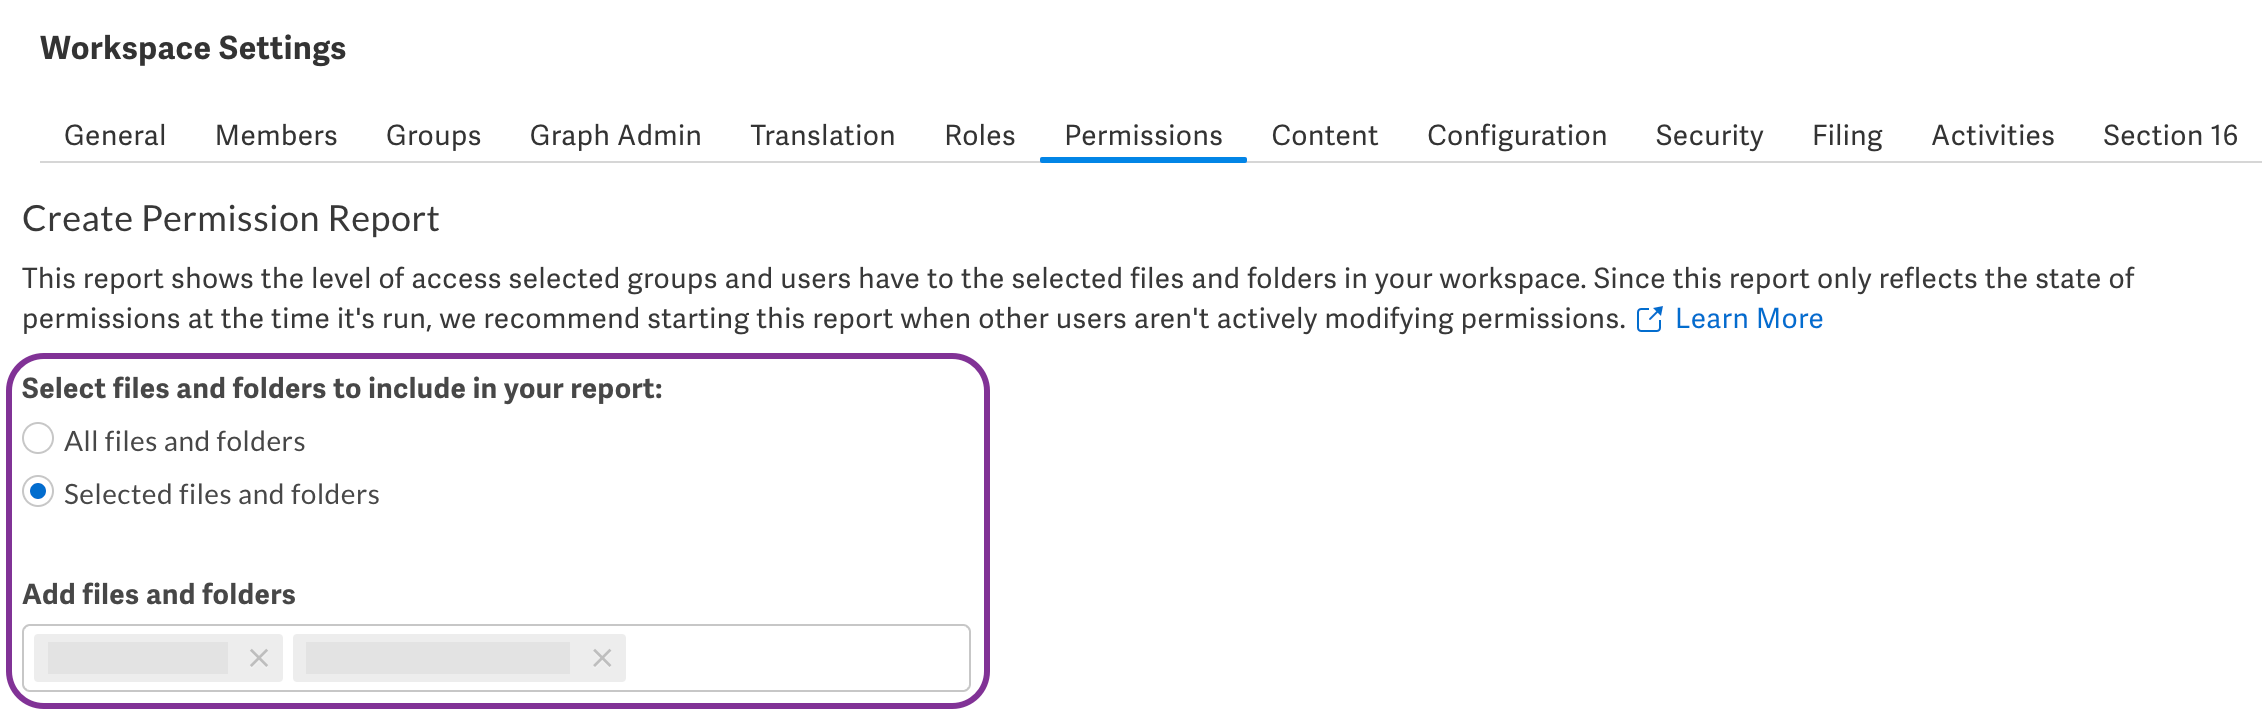Click the Workspace Settings heading
This screenshot has height=714, width=2262.
[193, 48]
